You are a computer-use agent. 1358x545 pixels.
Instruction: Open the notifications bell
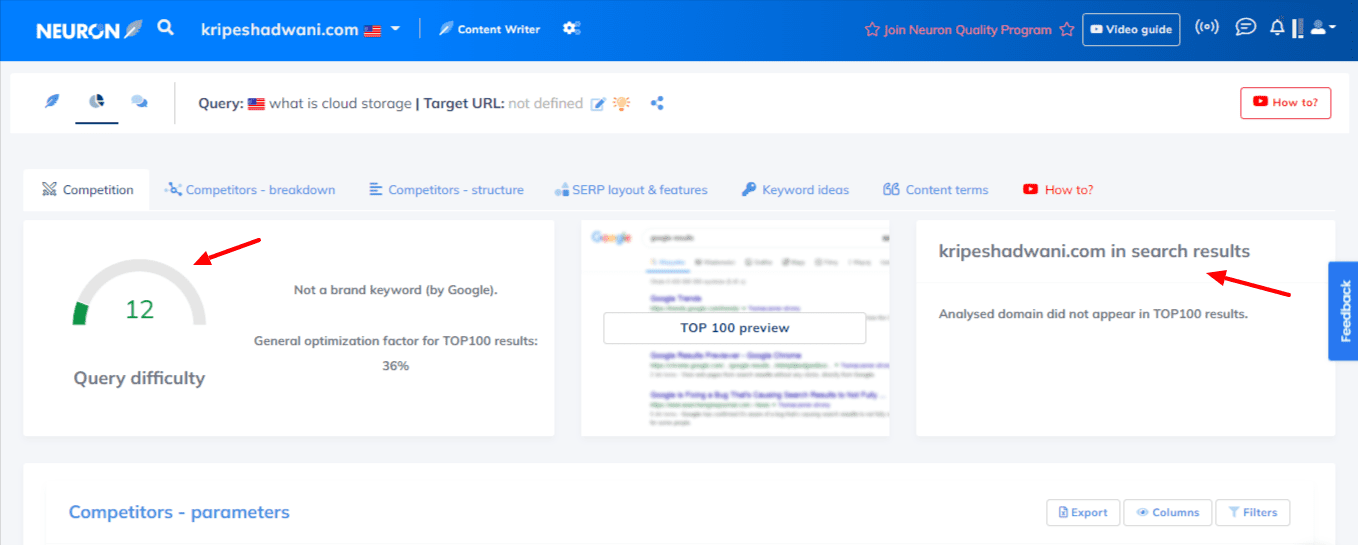pos(1277,27)
